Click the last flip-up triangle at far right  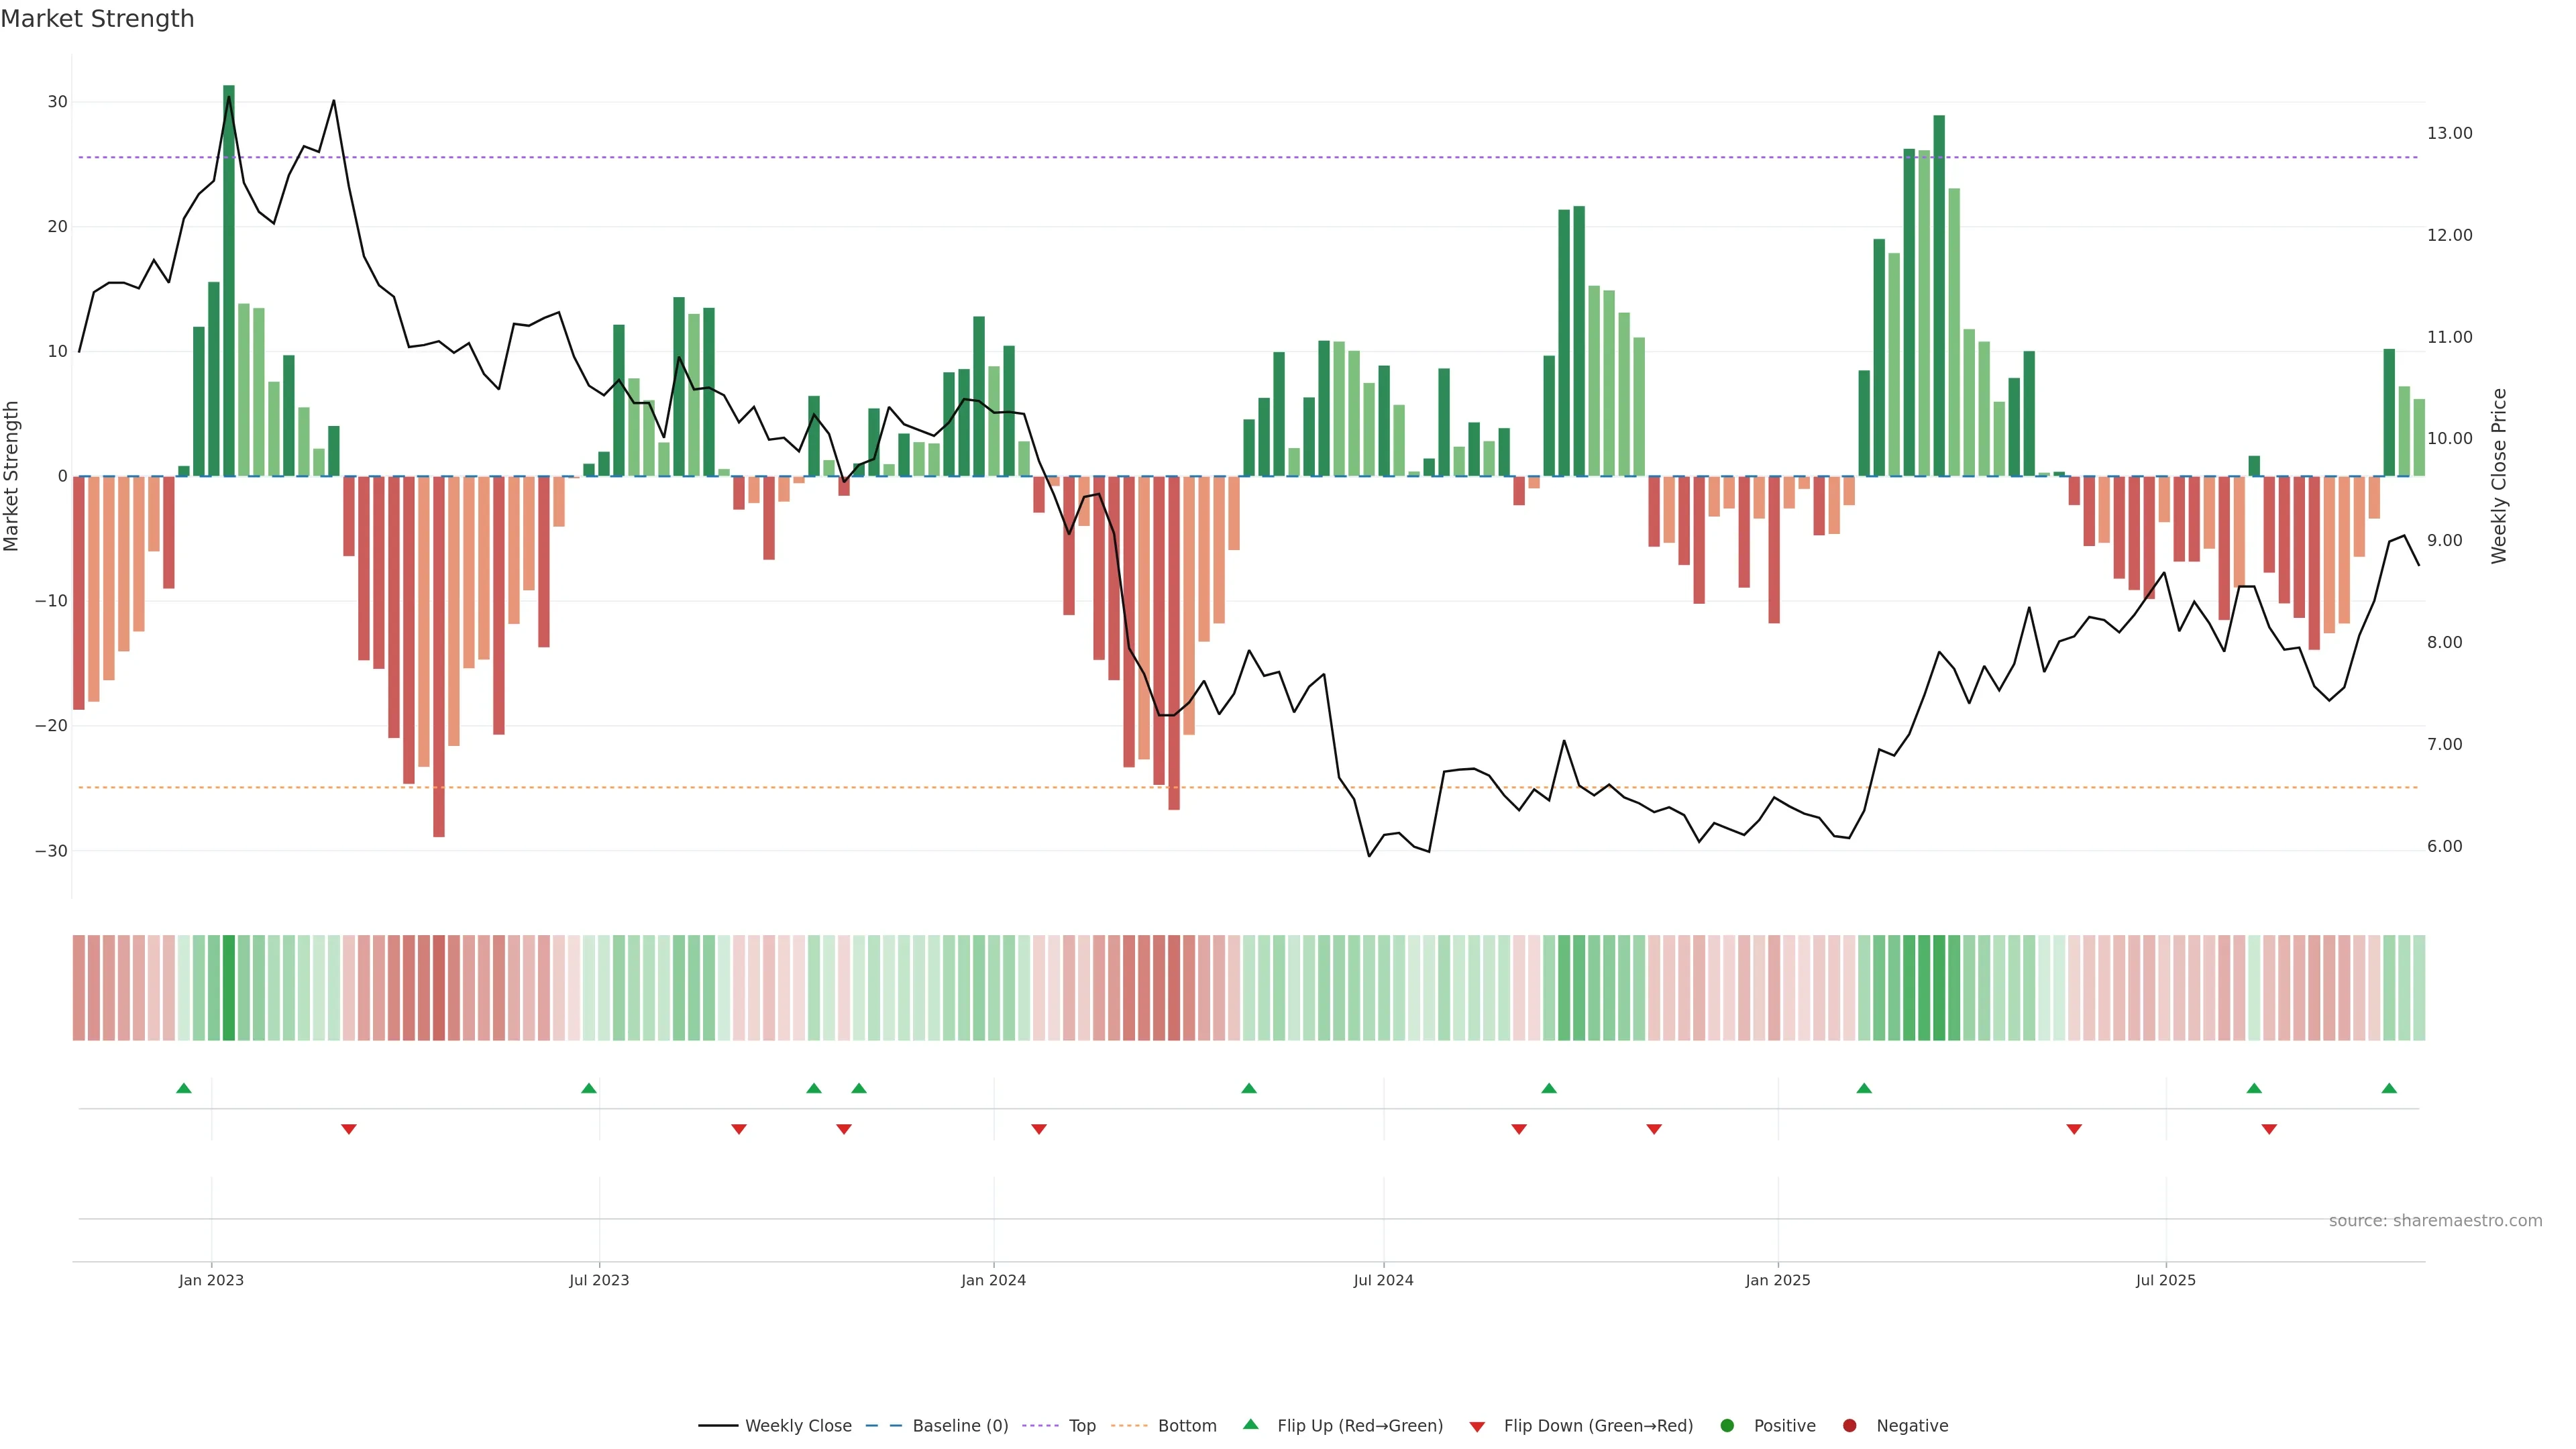click(x=2389, y=1088)
